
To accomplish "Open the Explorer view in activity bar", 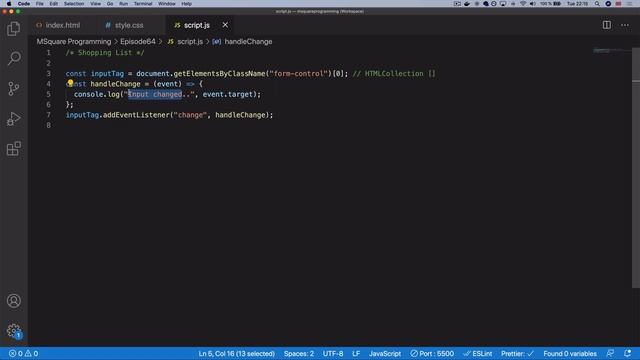I will 13,29.
